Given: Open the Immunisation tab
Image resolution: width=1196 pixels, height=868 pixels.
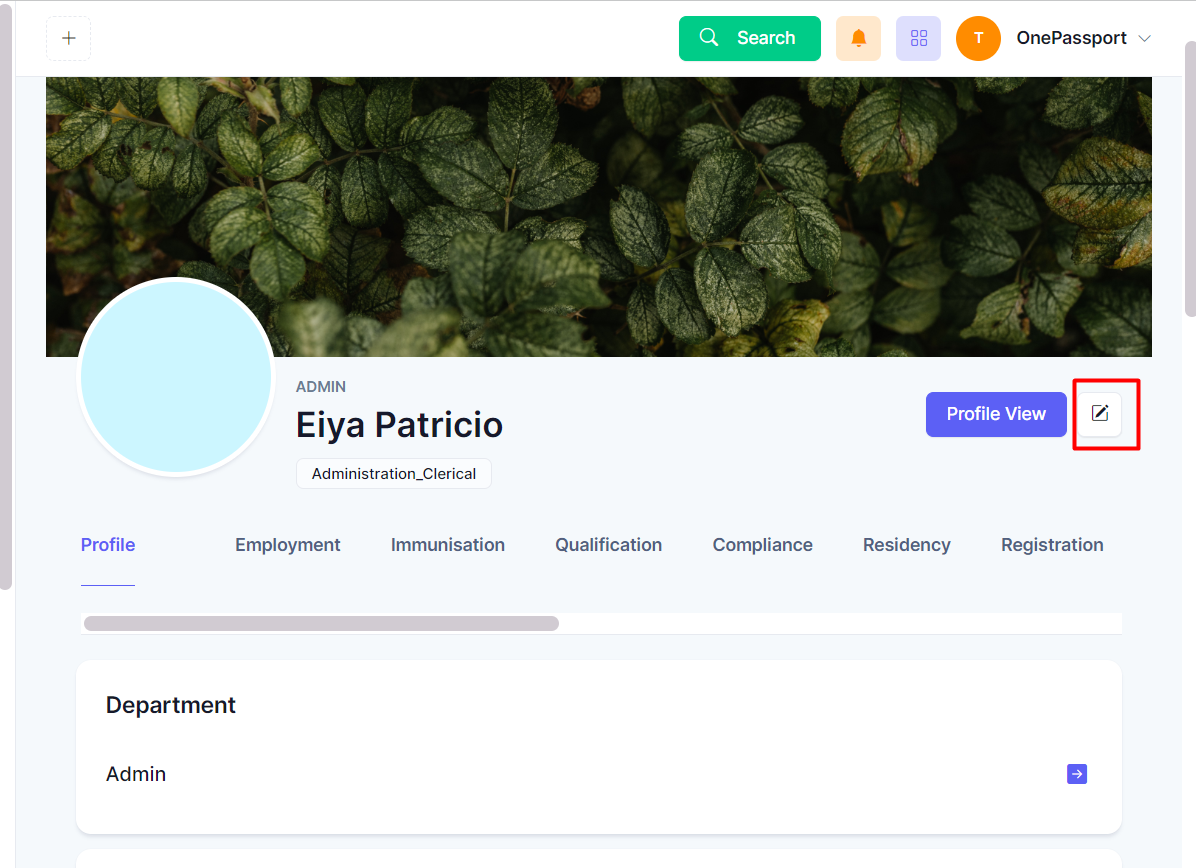Looking at the screenshot, I should (x=447, y=545).
